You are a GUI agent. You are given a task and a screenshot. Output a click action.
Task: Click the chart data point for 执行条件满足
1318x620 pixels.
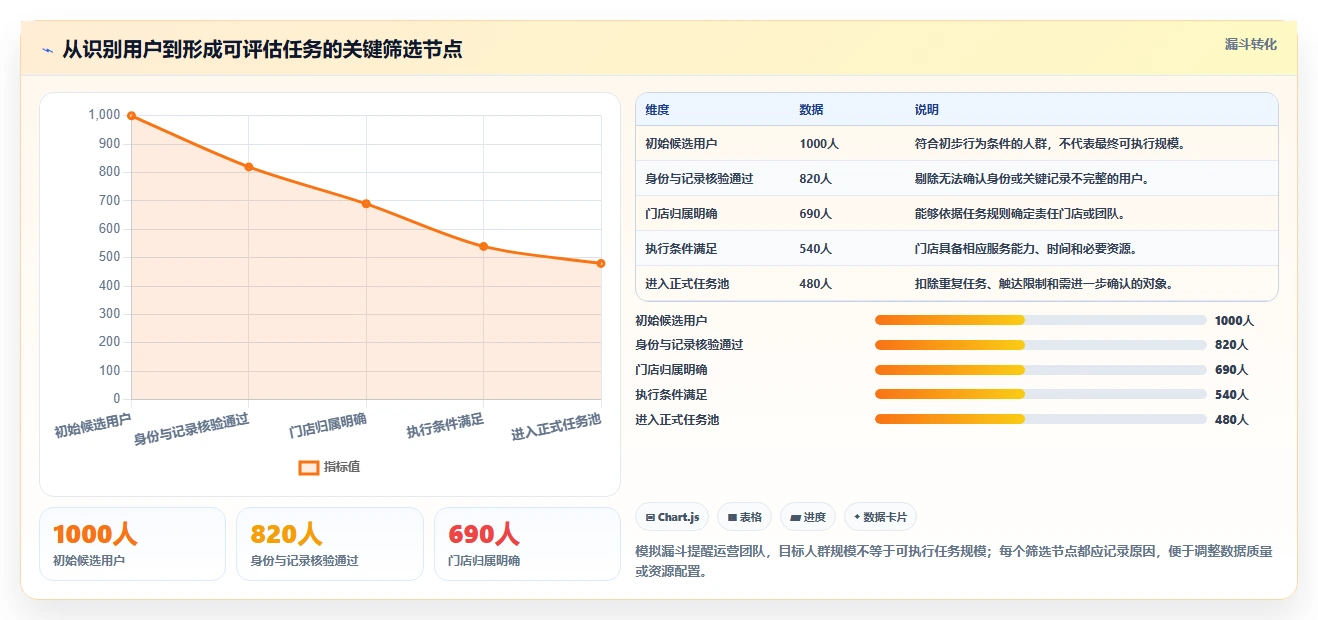[x=483, y=246]
